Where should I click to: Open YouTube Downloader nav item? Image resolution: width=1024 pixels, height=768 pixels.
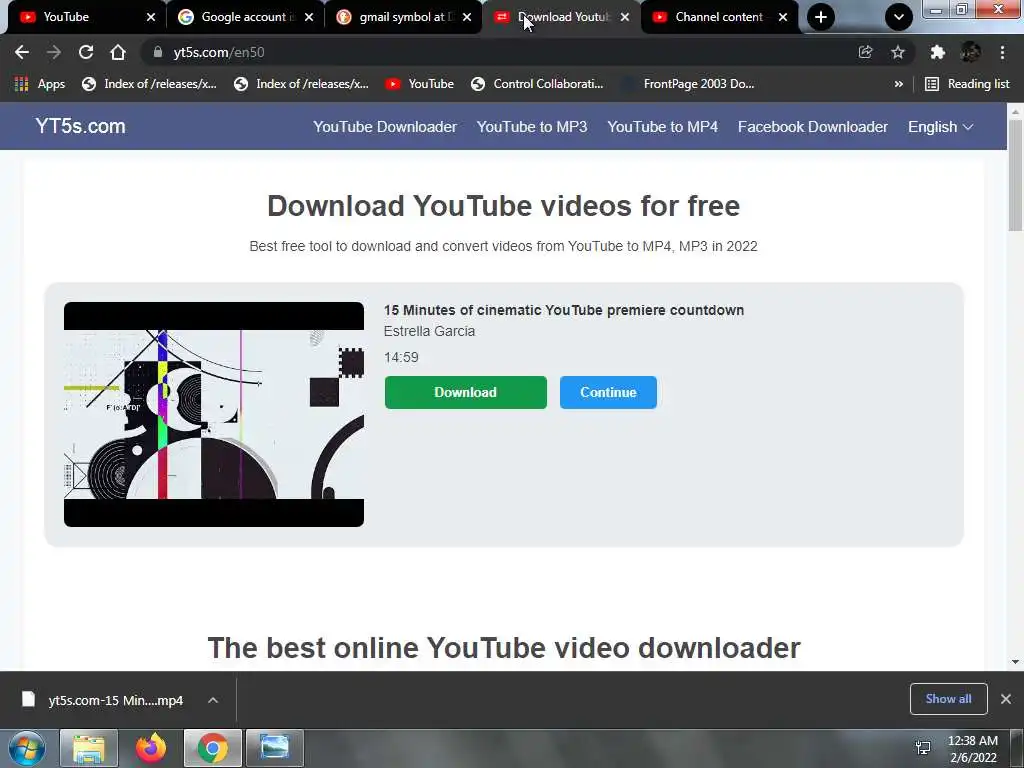tap(385, 127)
